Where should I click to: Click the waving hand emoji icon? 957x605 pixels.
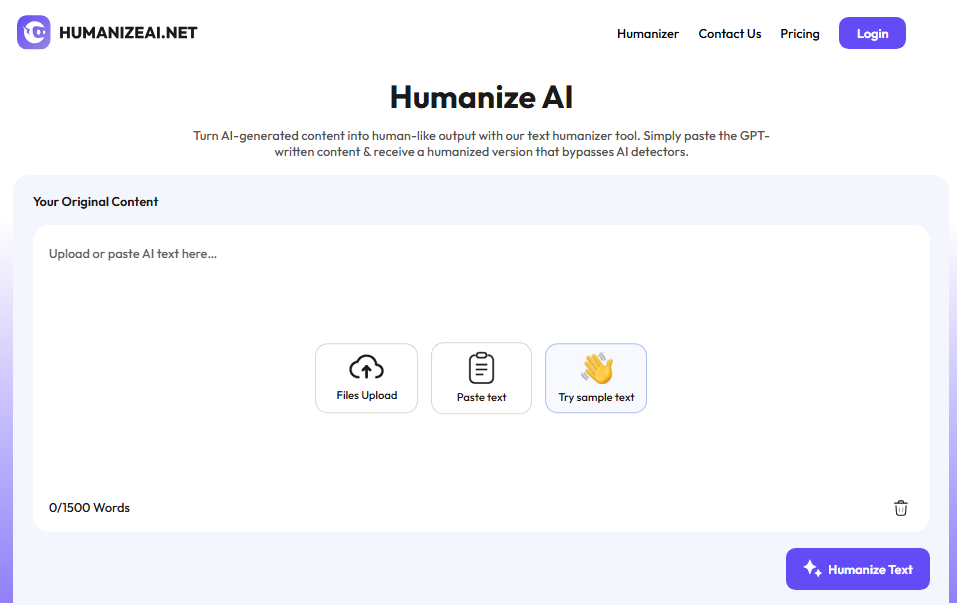click(596, 368)
